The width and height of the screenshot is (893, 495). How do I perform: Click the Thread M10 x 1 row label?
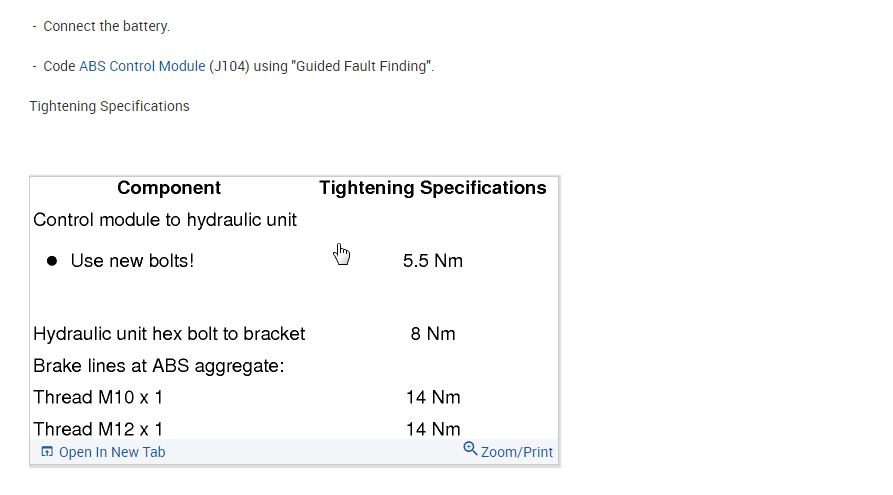click(x=98, y=397)
